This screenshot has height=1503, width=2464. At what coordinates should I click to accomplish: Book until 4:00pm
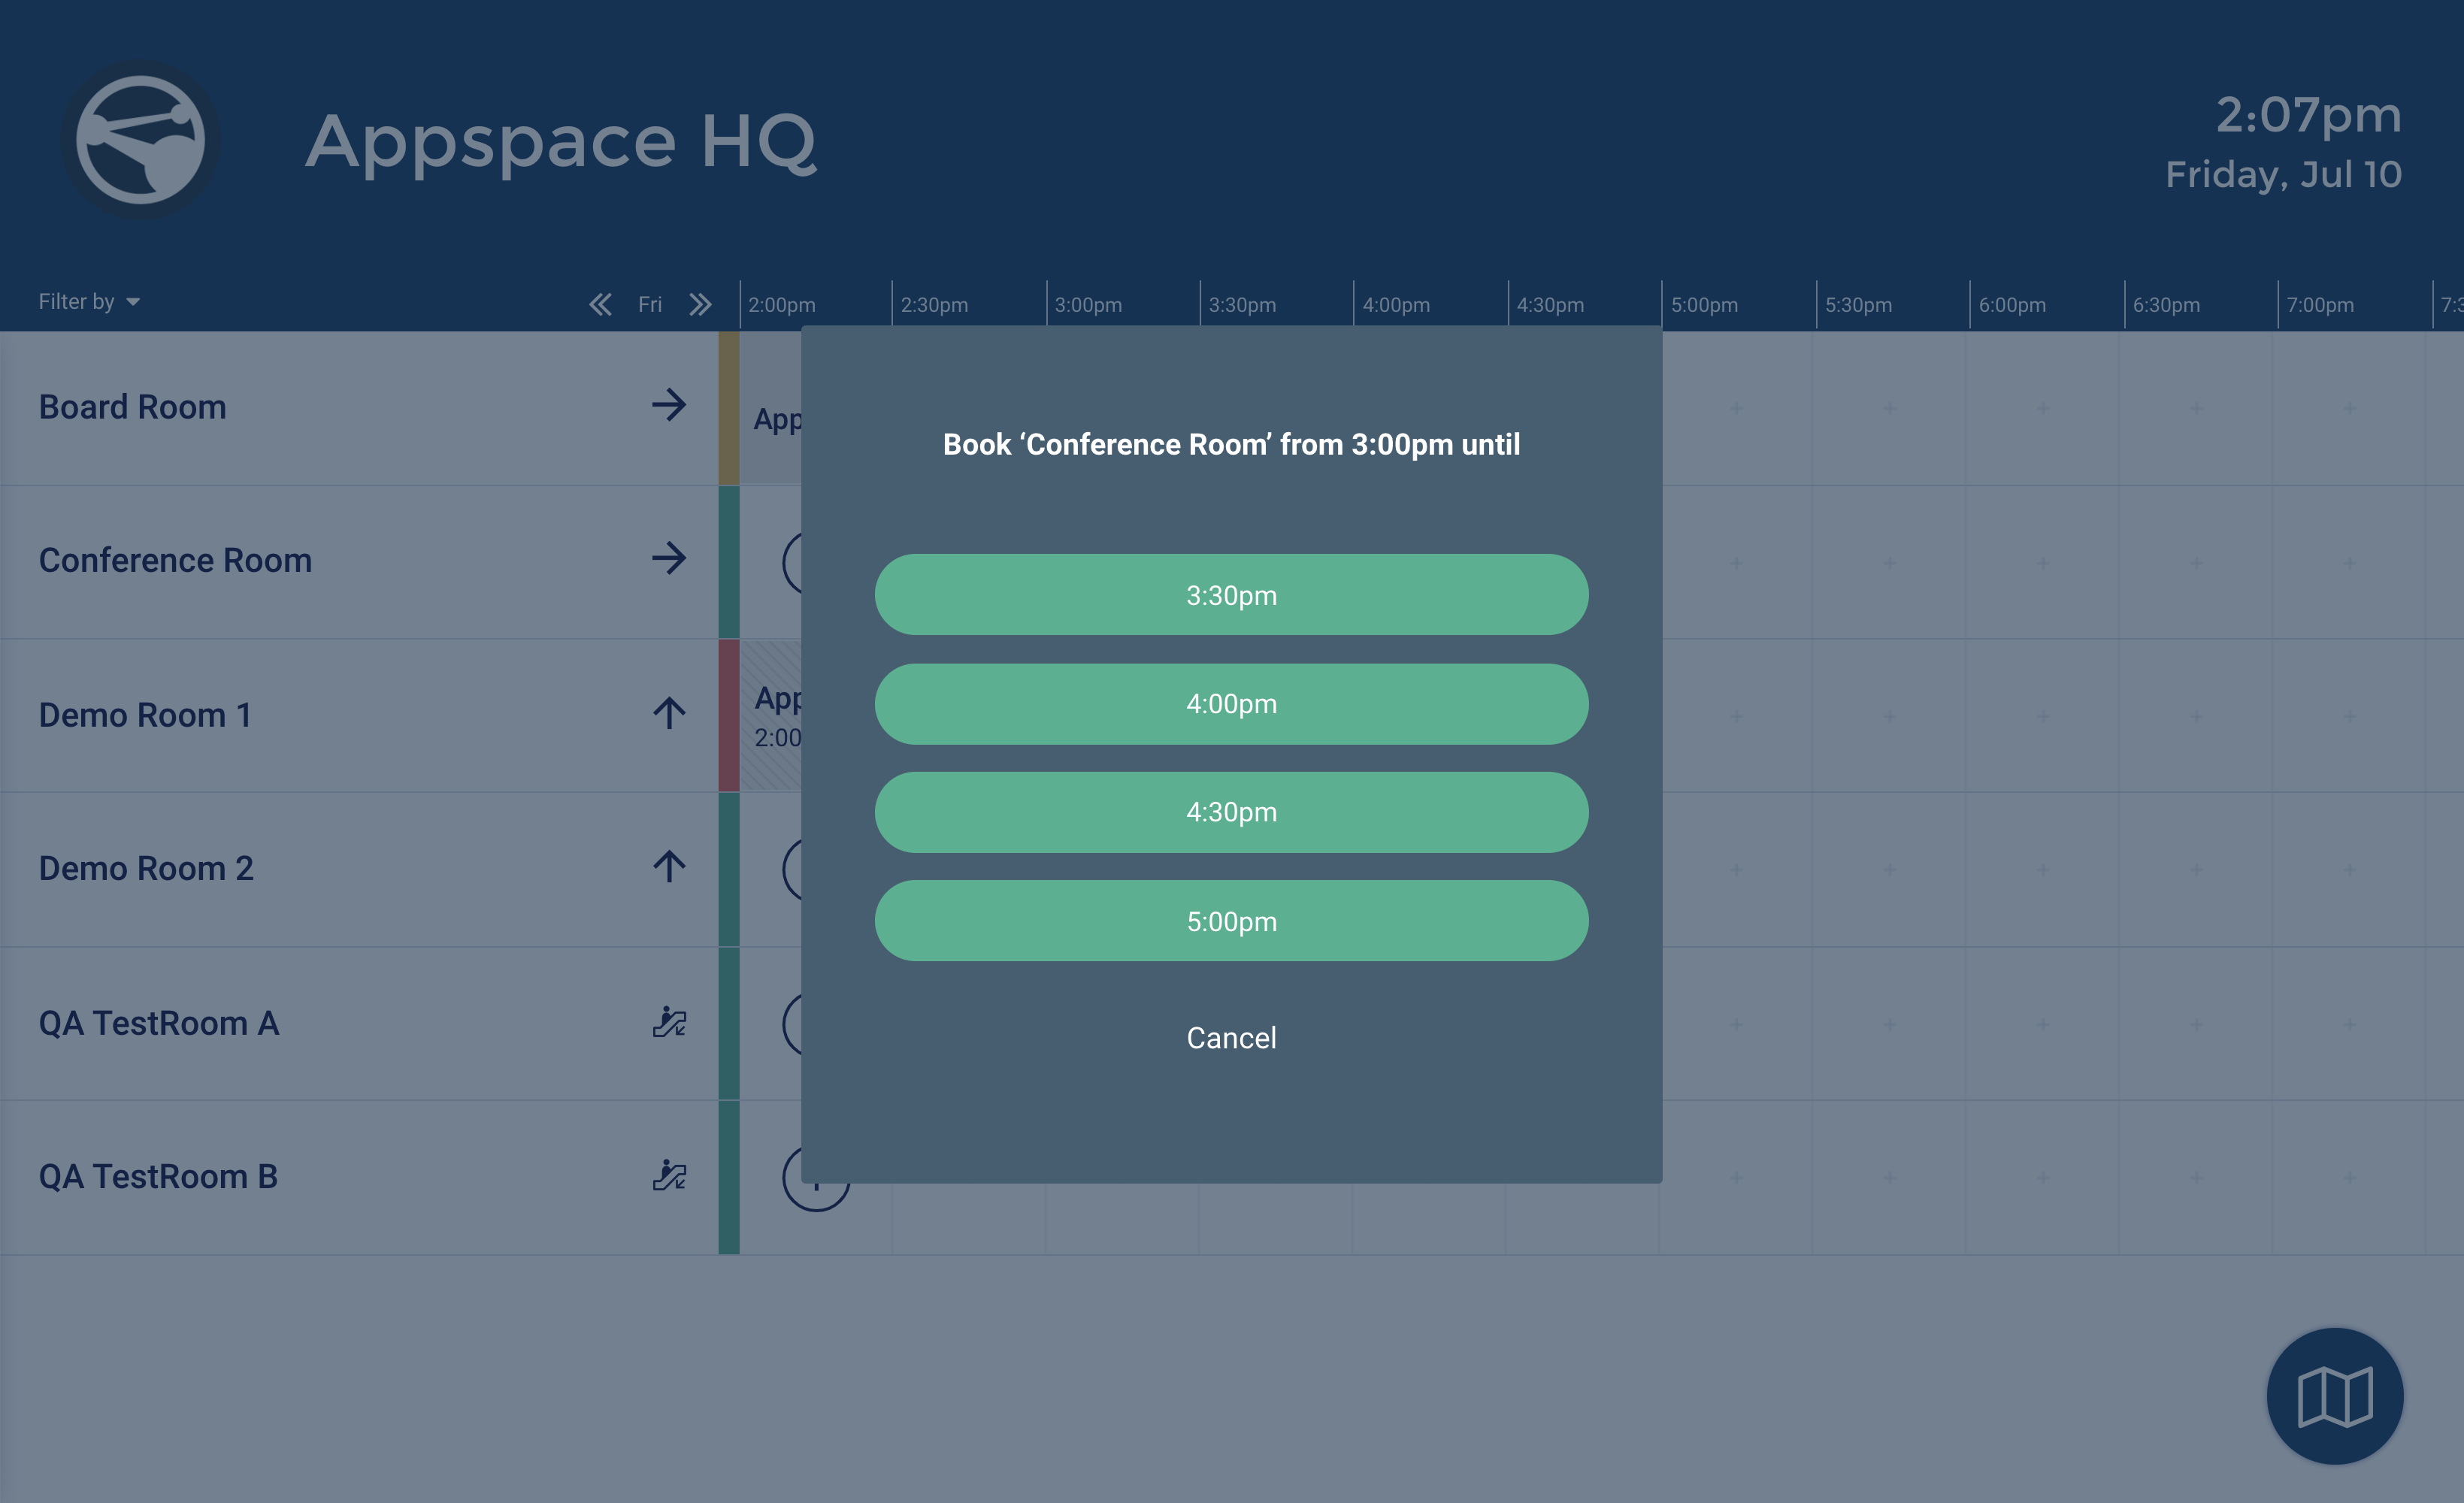click(x=1231, y=704)
